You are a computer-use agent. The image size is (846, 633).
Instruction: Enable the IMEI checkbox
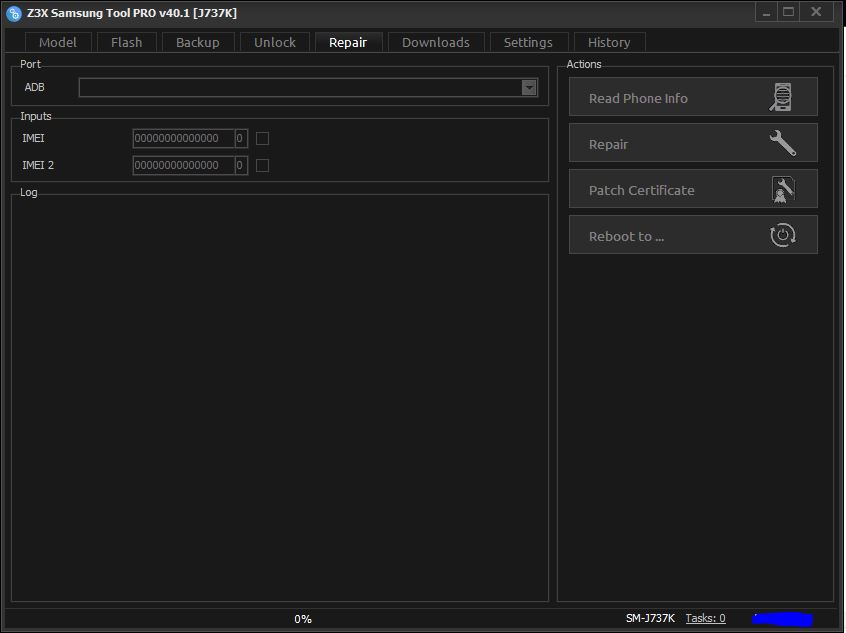262,139
